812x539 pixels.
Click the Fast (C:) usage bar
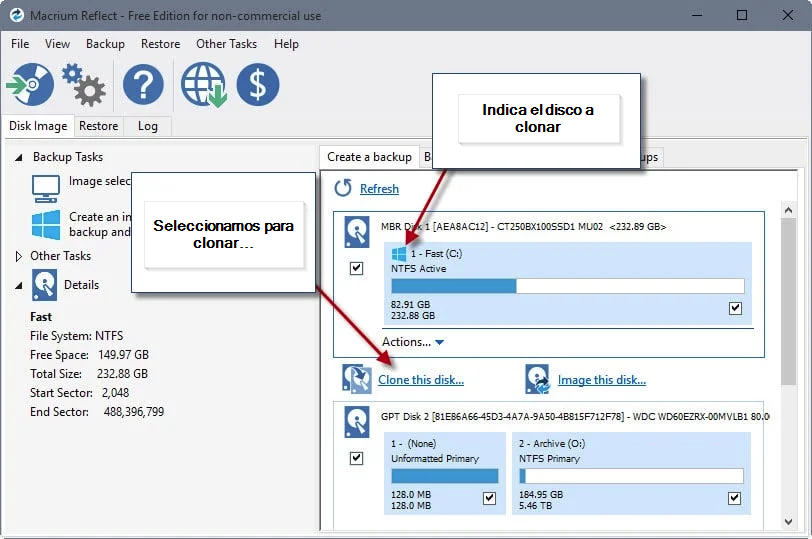568,286
